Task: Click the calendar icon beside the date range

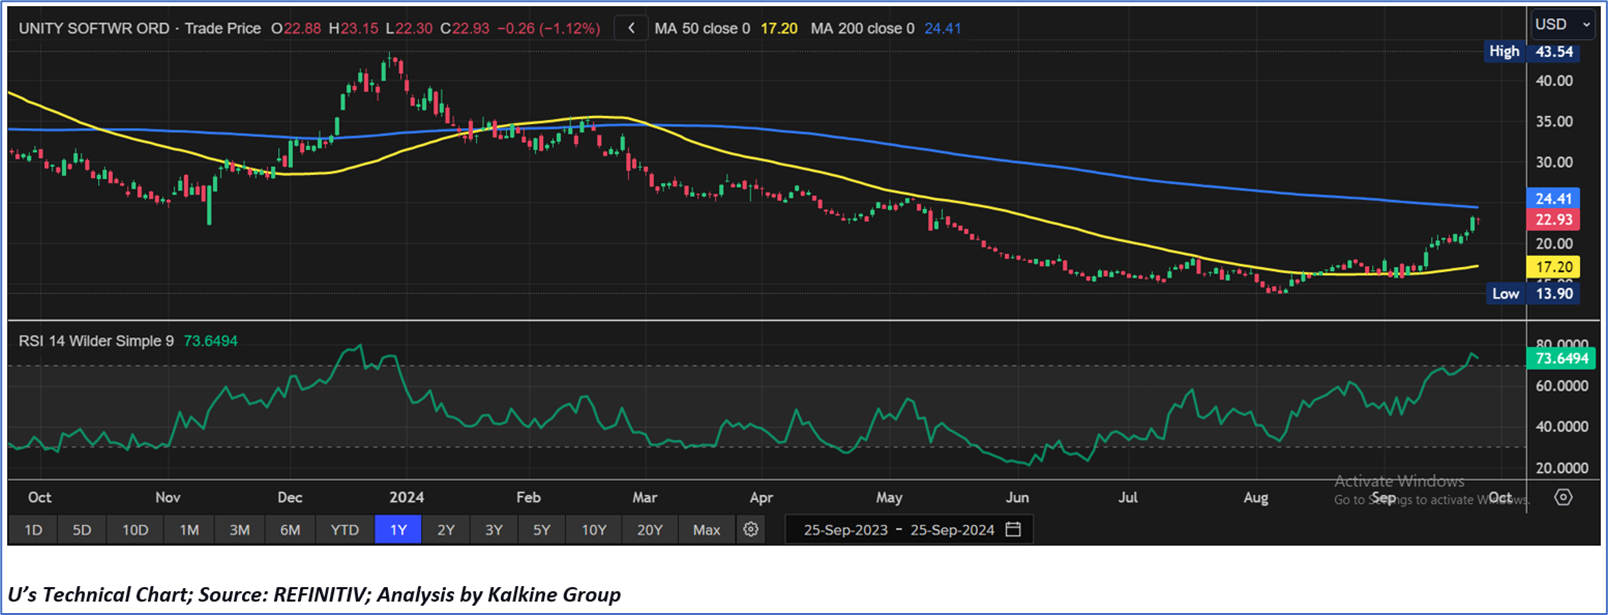Action: [1013, 529]
